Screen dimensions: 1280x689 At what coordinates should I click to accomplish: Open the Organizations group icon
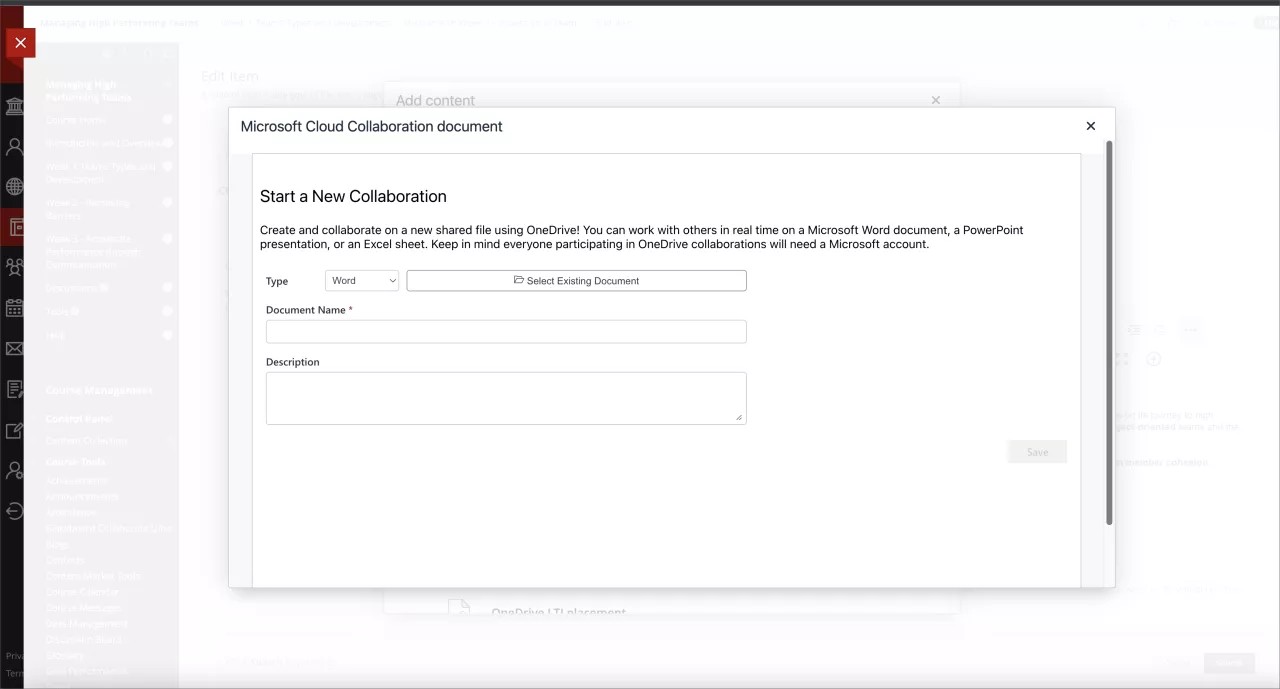[x=14, y=267]
